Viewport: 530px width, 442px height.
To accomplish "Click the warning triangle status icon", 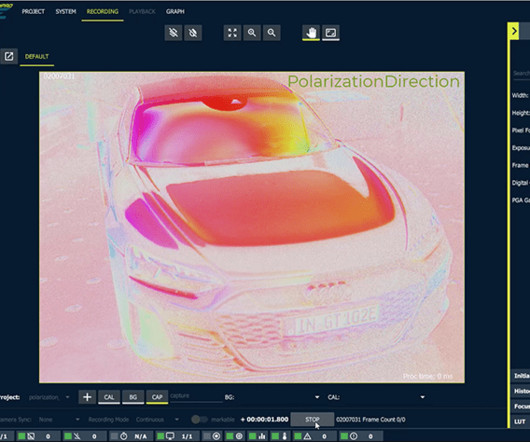I will pos(307,436).
